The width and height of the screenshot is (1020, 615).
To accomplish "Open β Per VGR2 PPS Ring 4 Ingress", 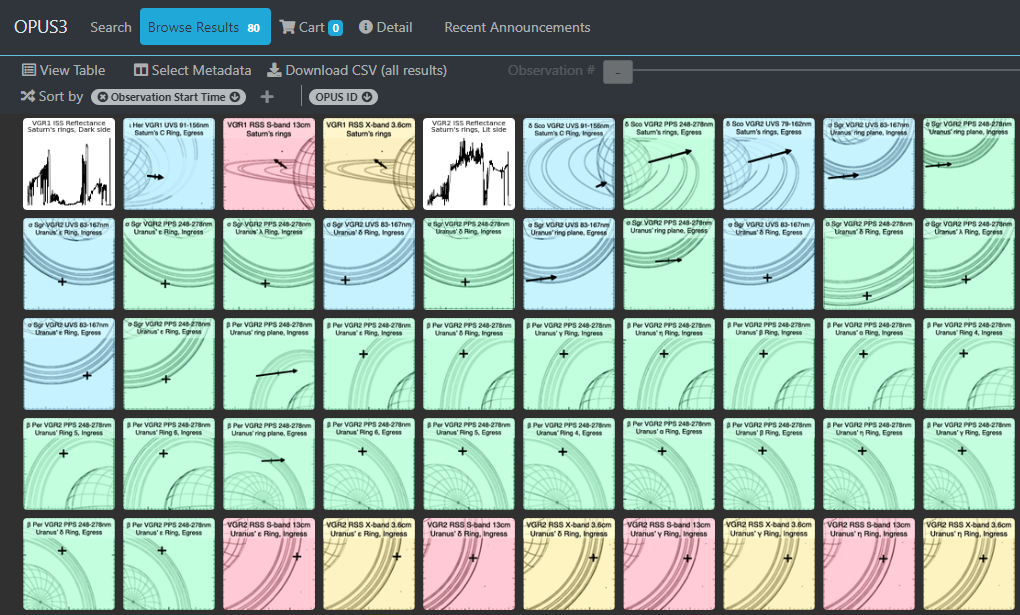I will coord(969,364).
